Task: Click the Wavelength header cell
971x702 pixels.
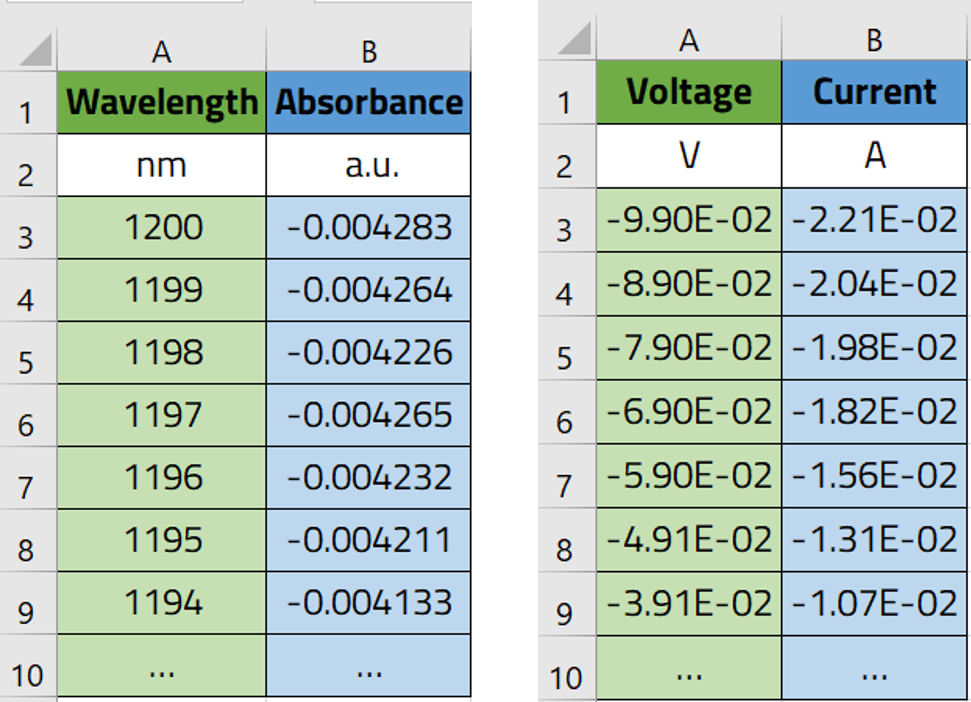Action: [162, 99]
